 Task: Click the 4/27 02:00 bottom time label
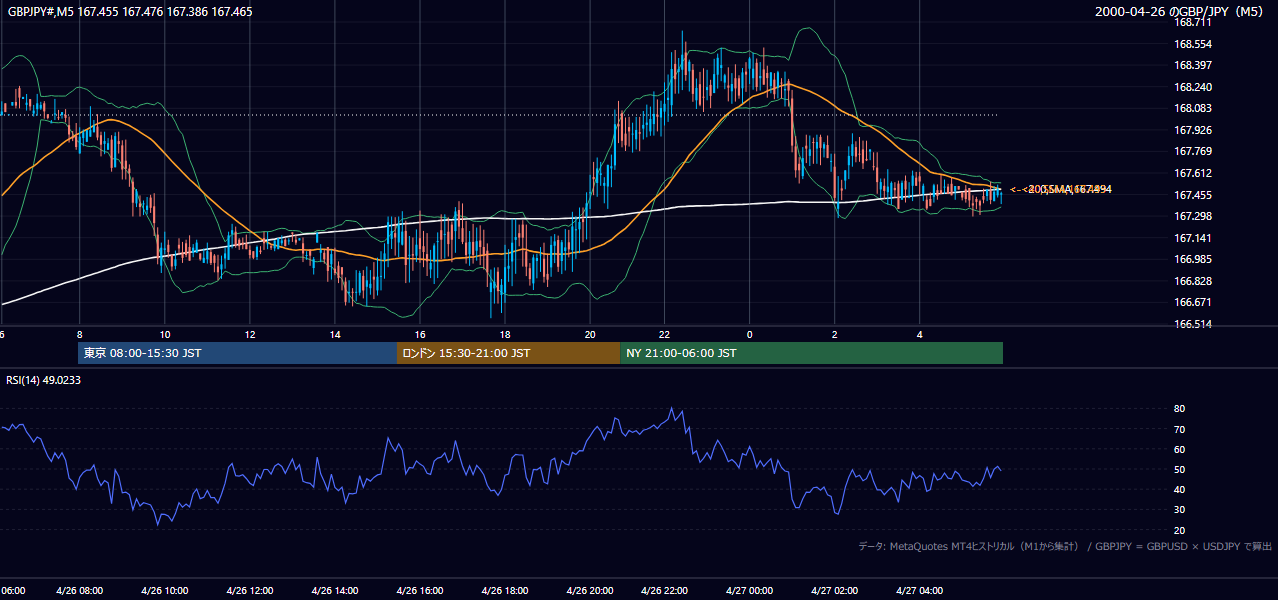835,590
